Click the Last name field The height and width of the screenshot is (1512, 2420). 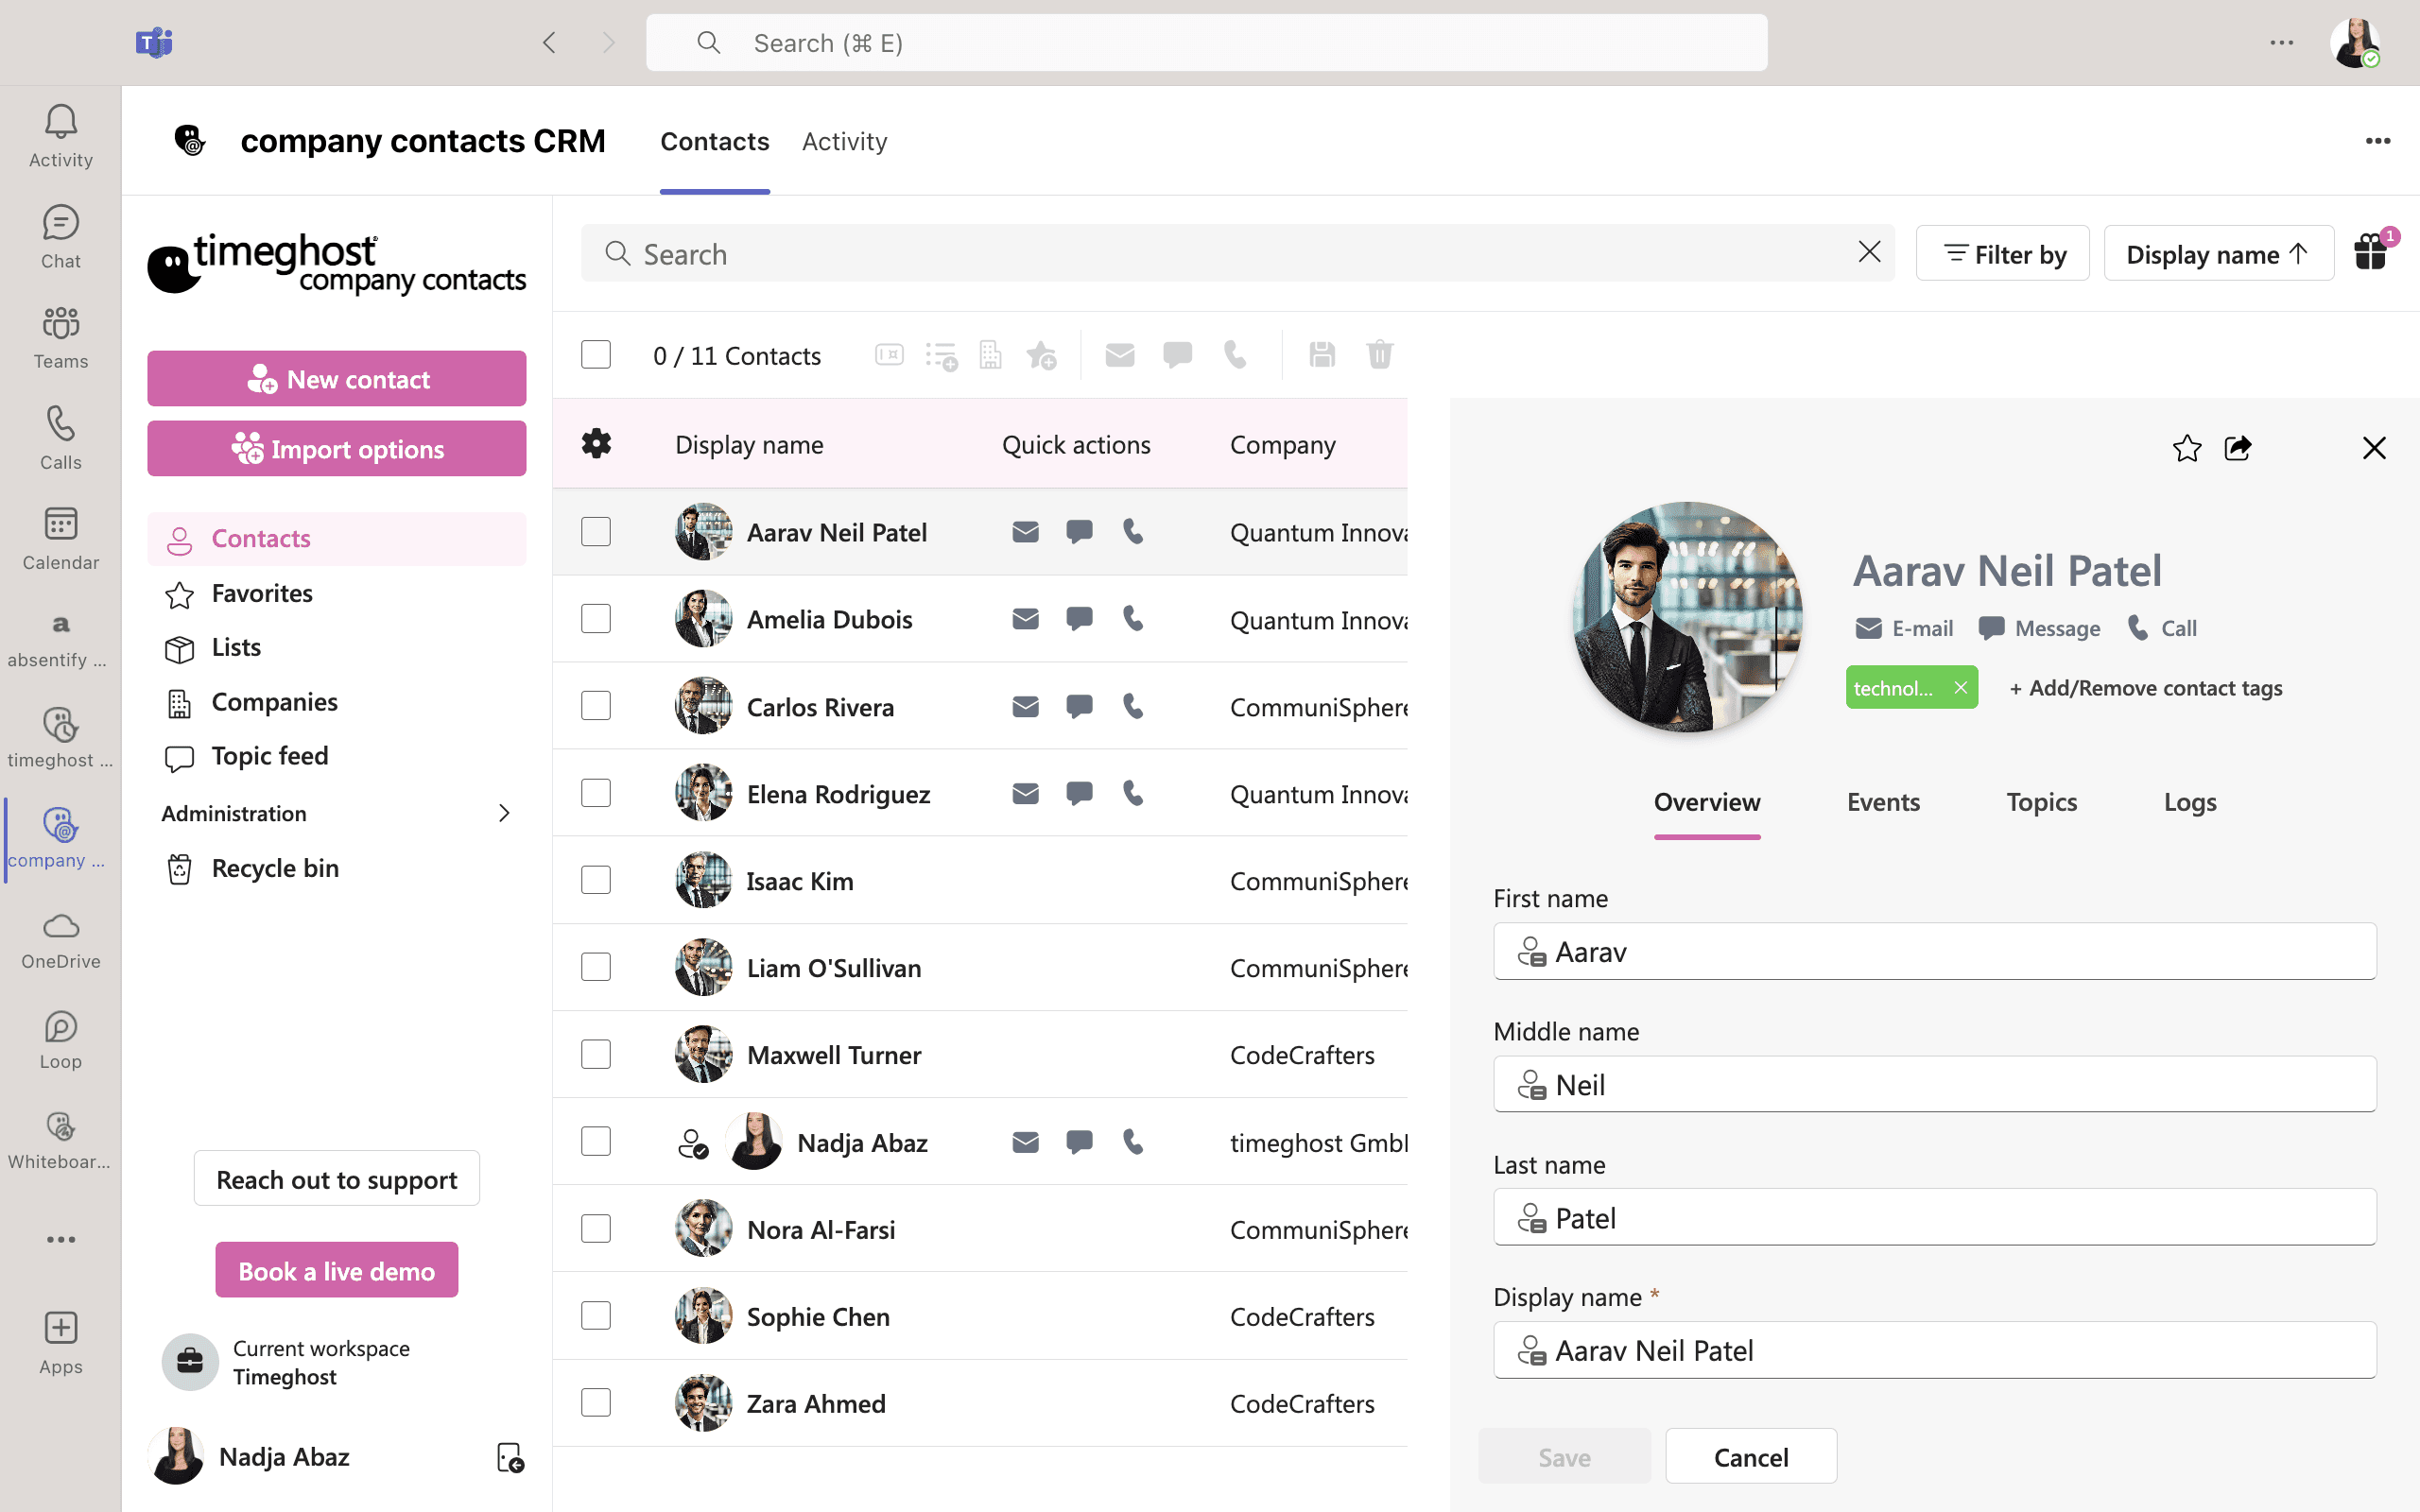[1935, 1217]
